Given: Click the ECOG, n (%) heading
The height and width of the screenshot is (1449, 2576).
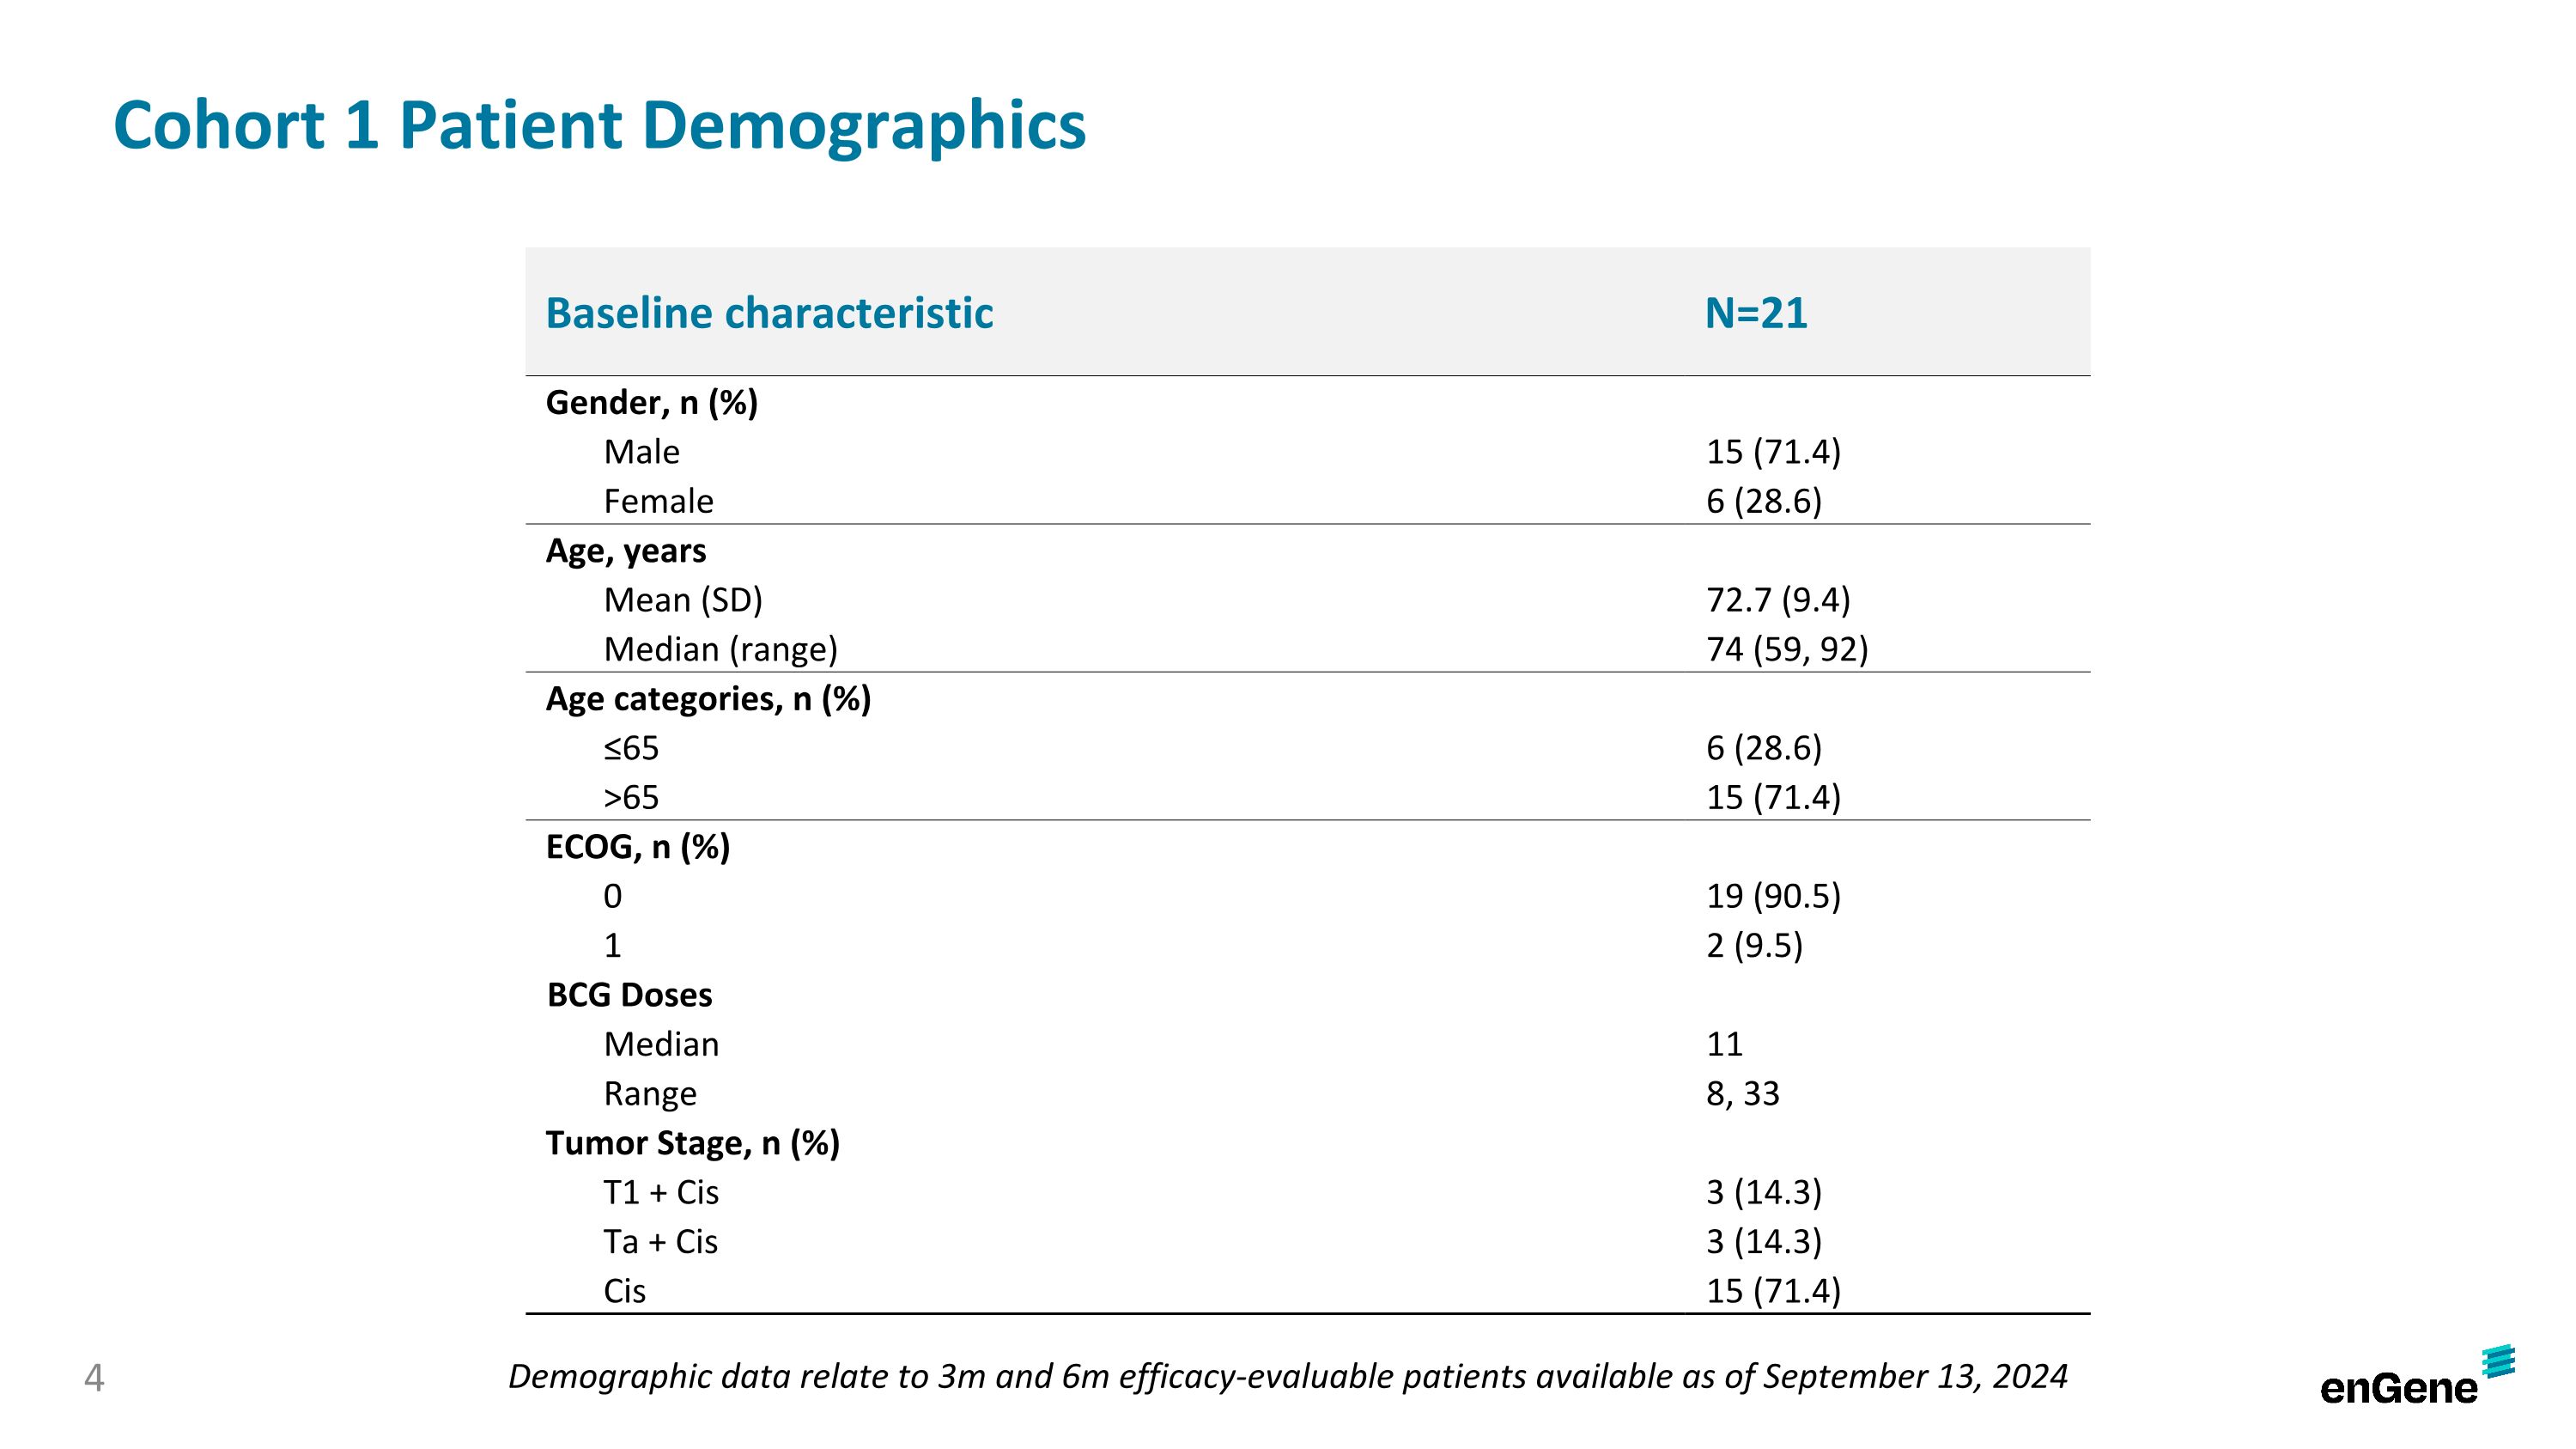Looking at the screenshot, I should 638,847.
